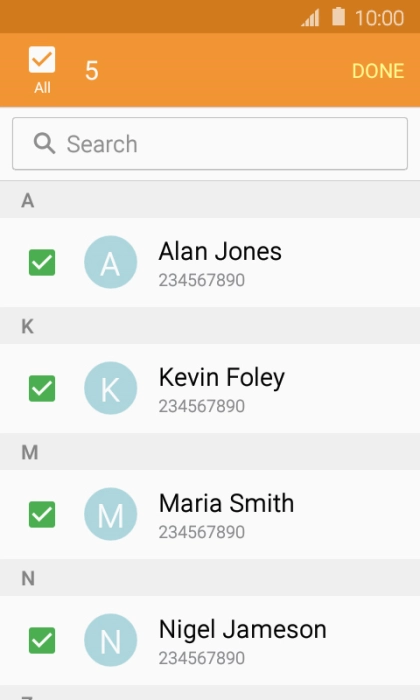Tap the K section header
The height and width of the screenshot is (700, 420).
(x=210, y=326)
